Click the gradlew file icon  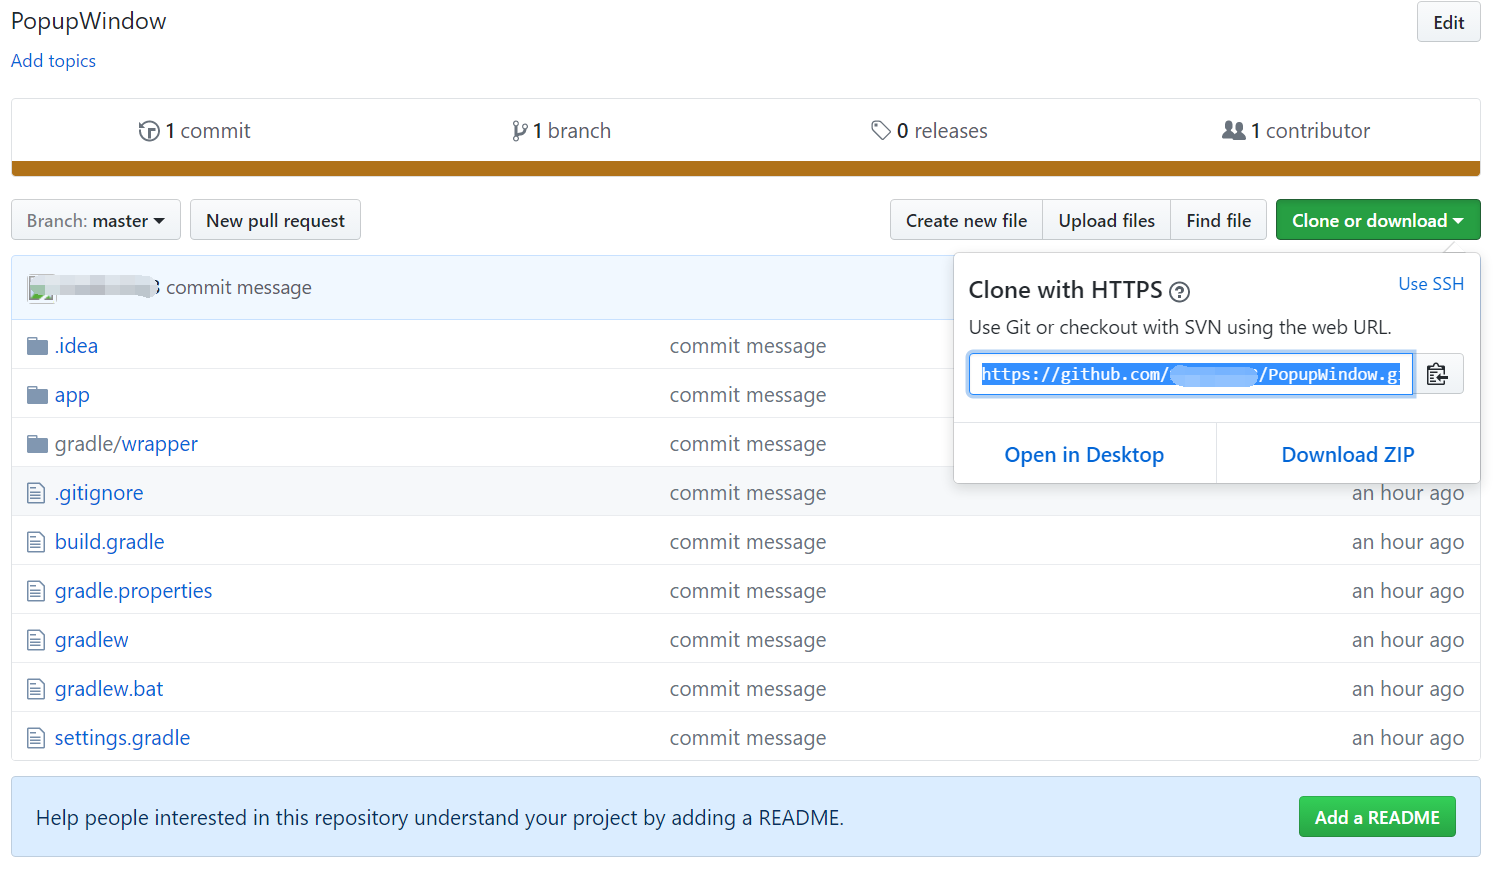tap(36, 640)
